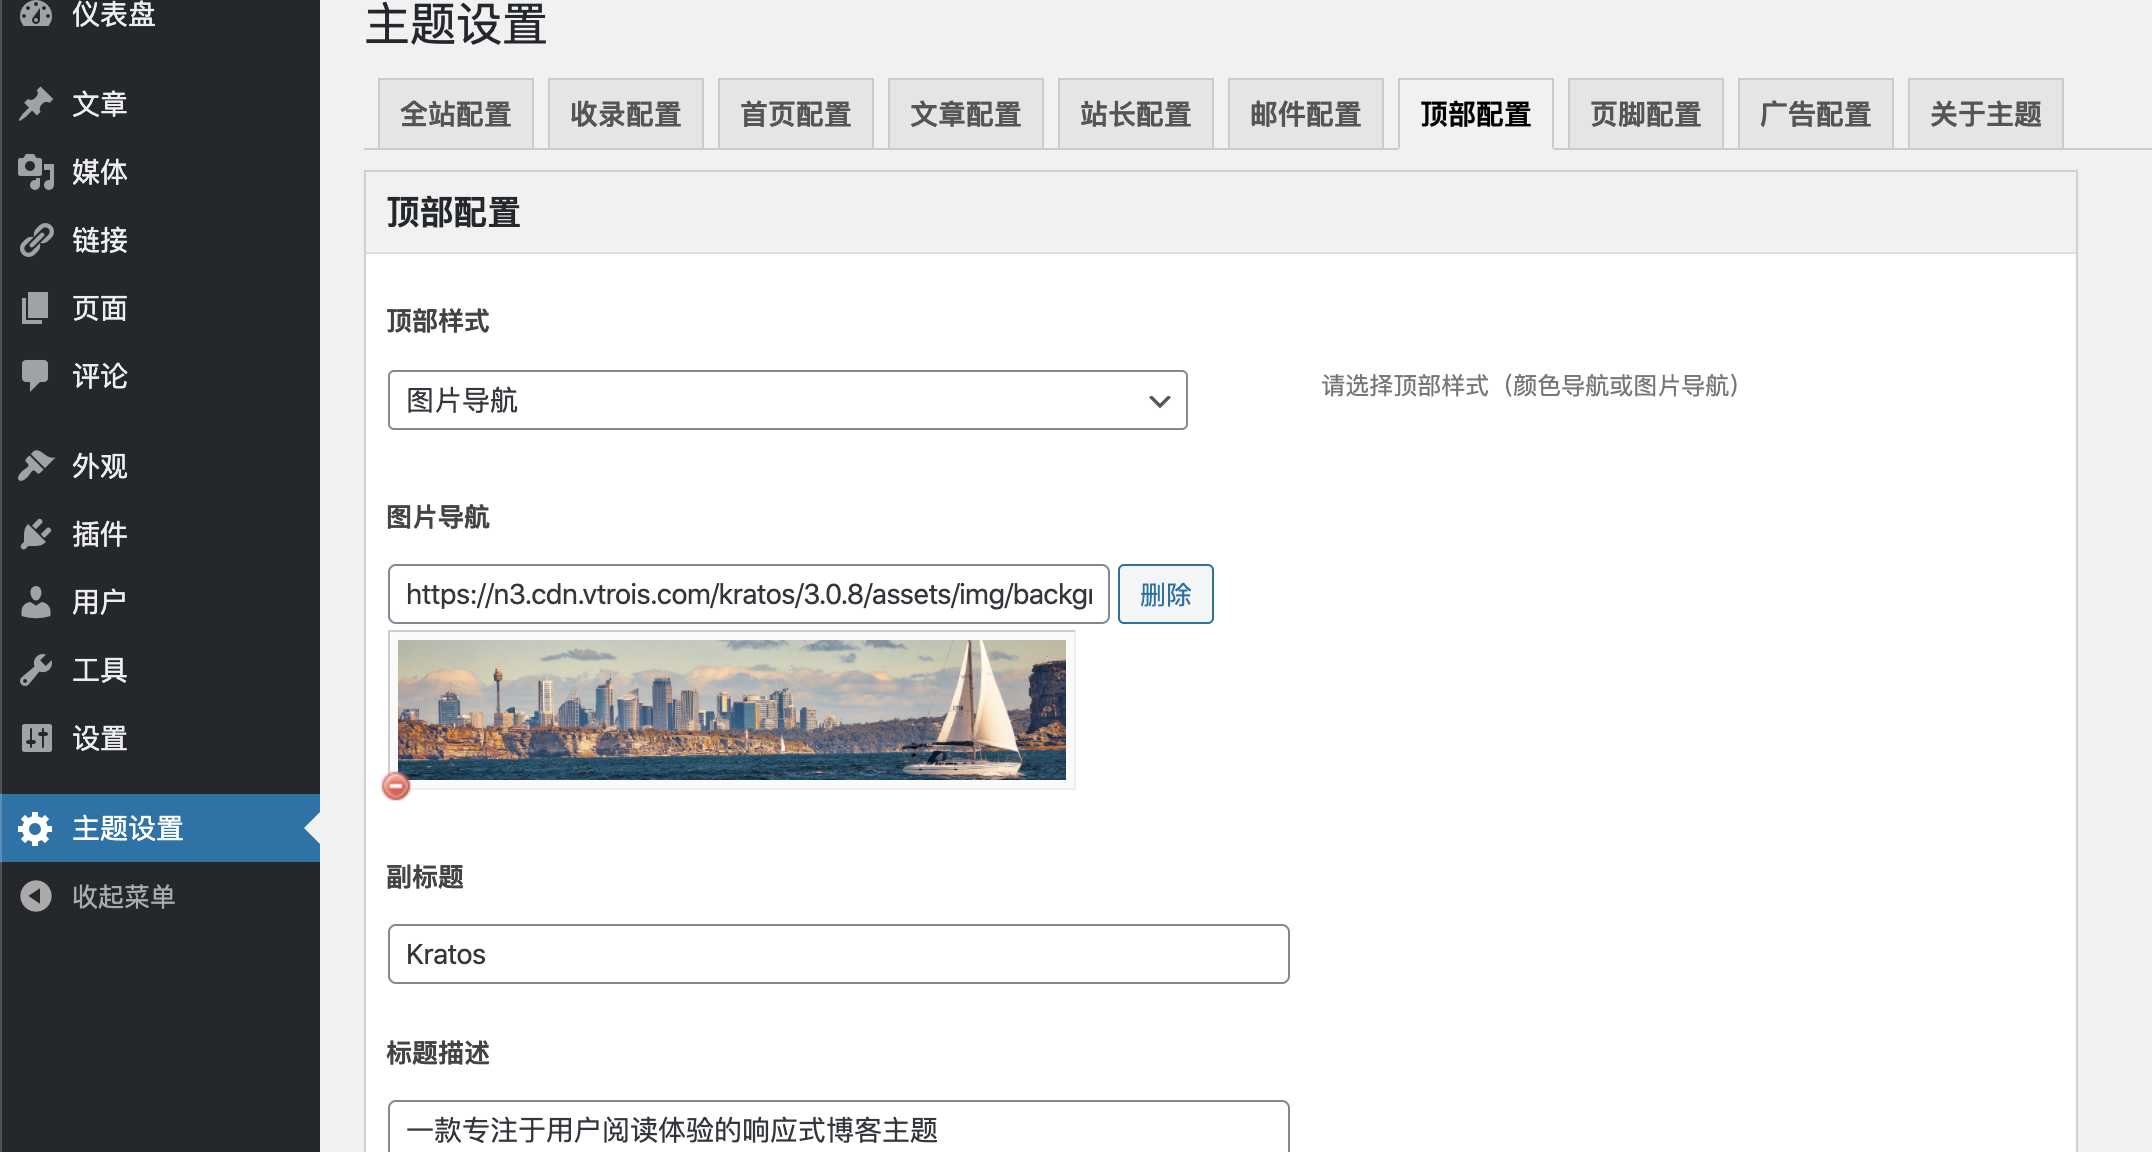Remove the header image via red minus toggle
The image size is (2152, 1152).
[396, 787]
